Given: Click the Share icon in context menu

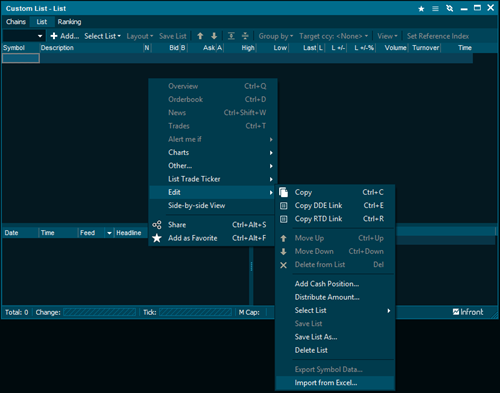Looking at the screenshot, I should tap(157, 225).
